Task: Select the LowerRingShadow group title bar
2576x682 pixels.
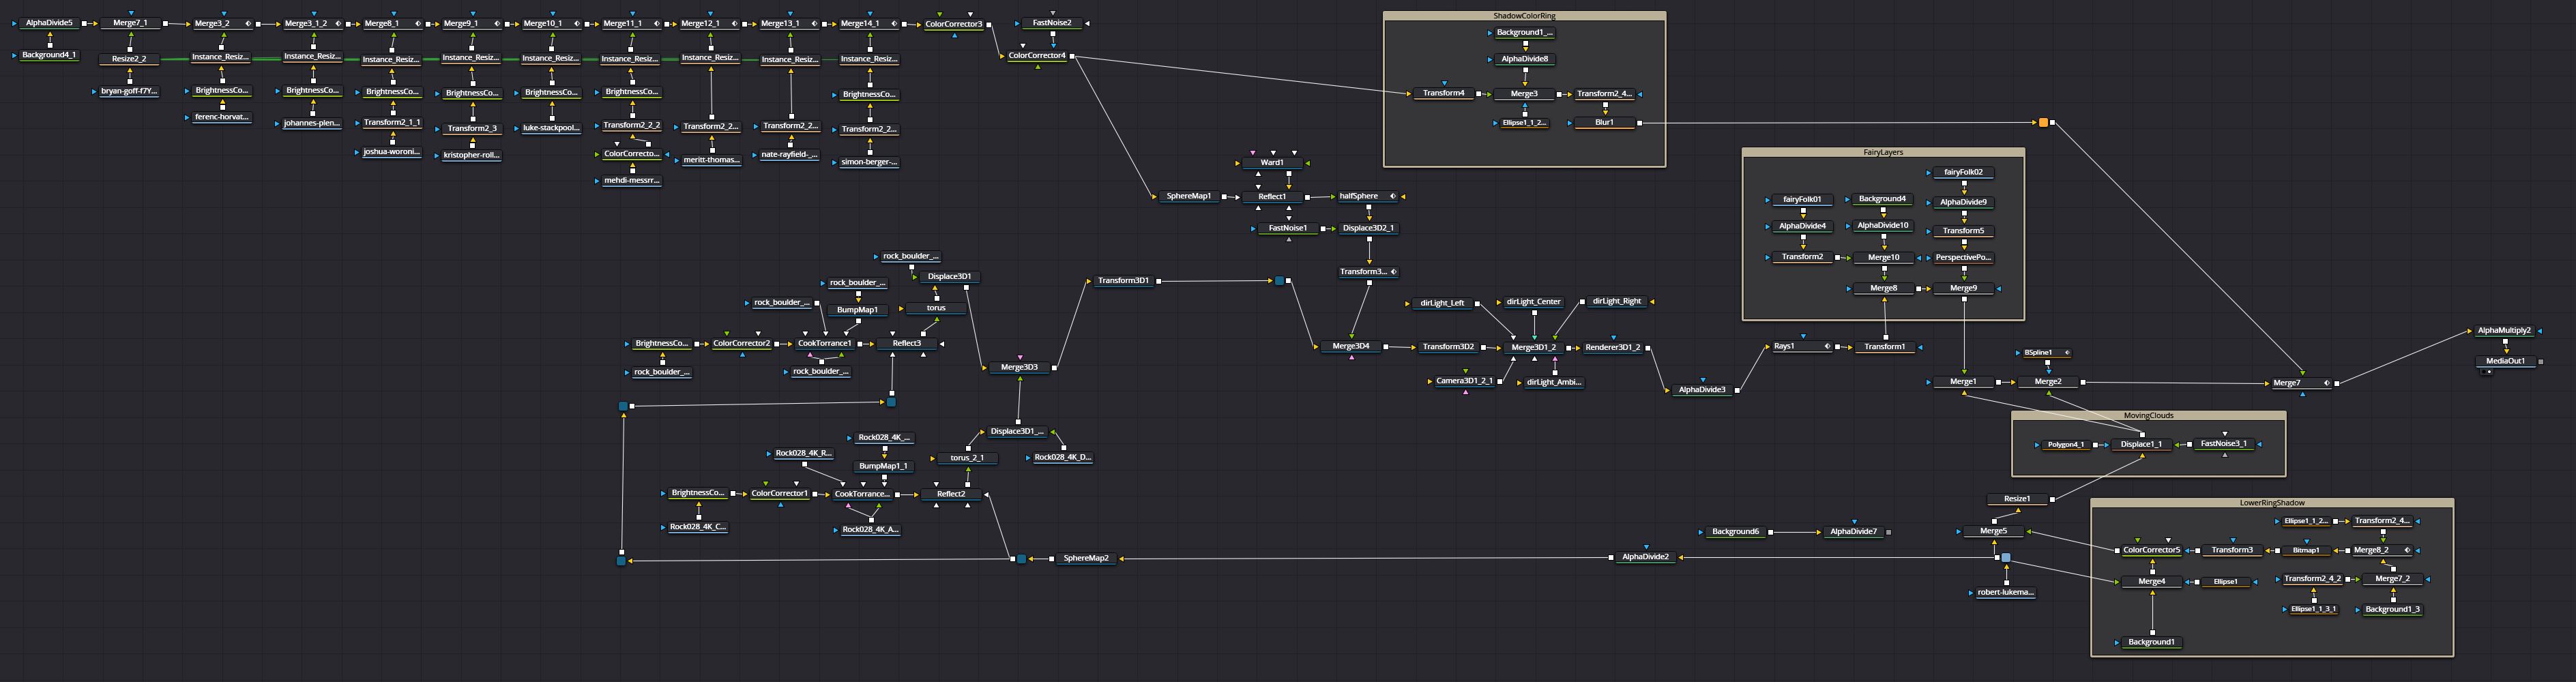Action: (2272, 503)
